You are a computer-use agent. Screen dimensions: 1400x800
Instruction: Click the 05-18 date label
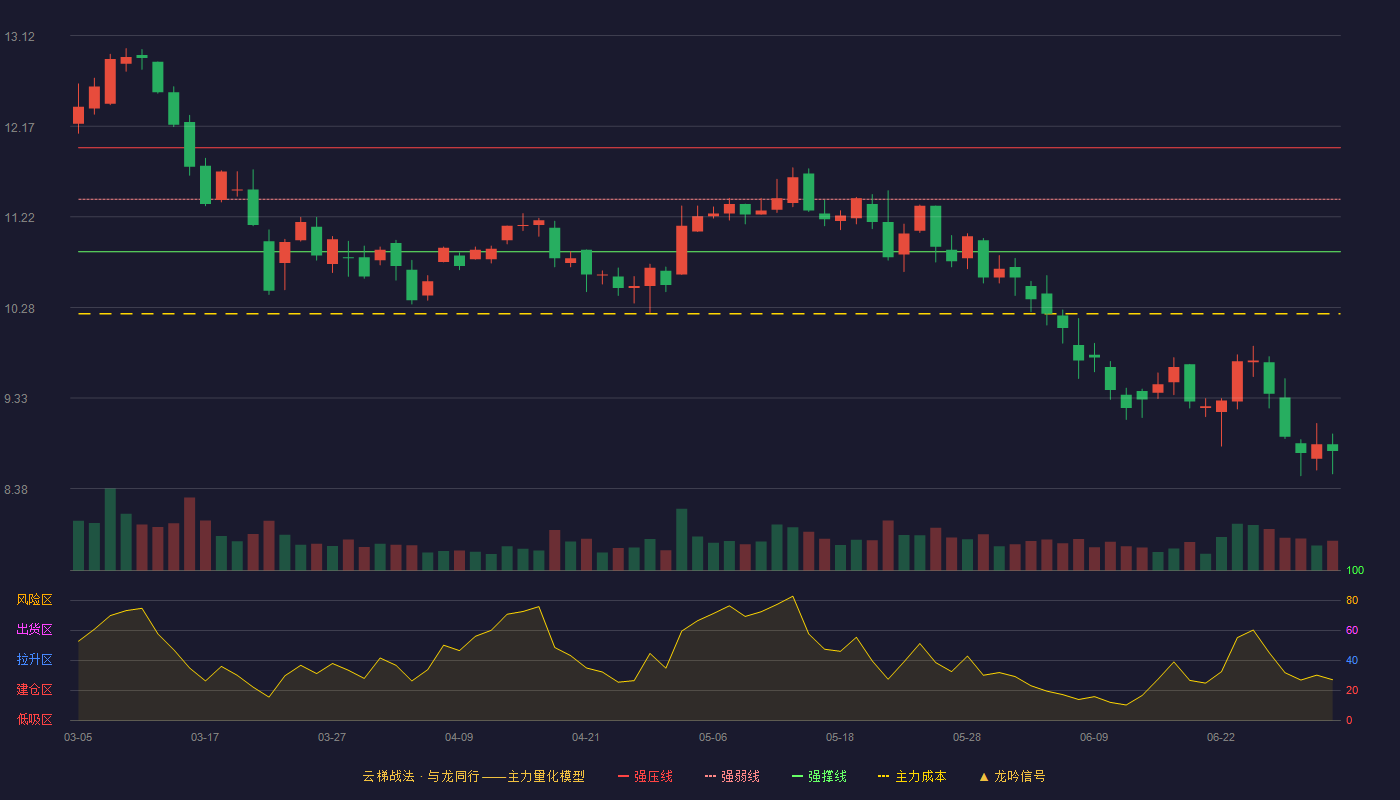point(840,737)
